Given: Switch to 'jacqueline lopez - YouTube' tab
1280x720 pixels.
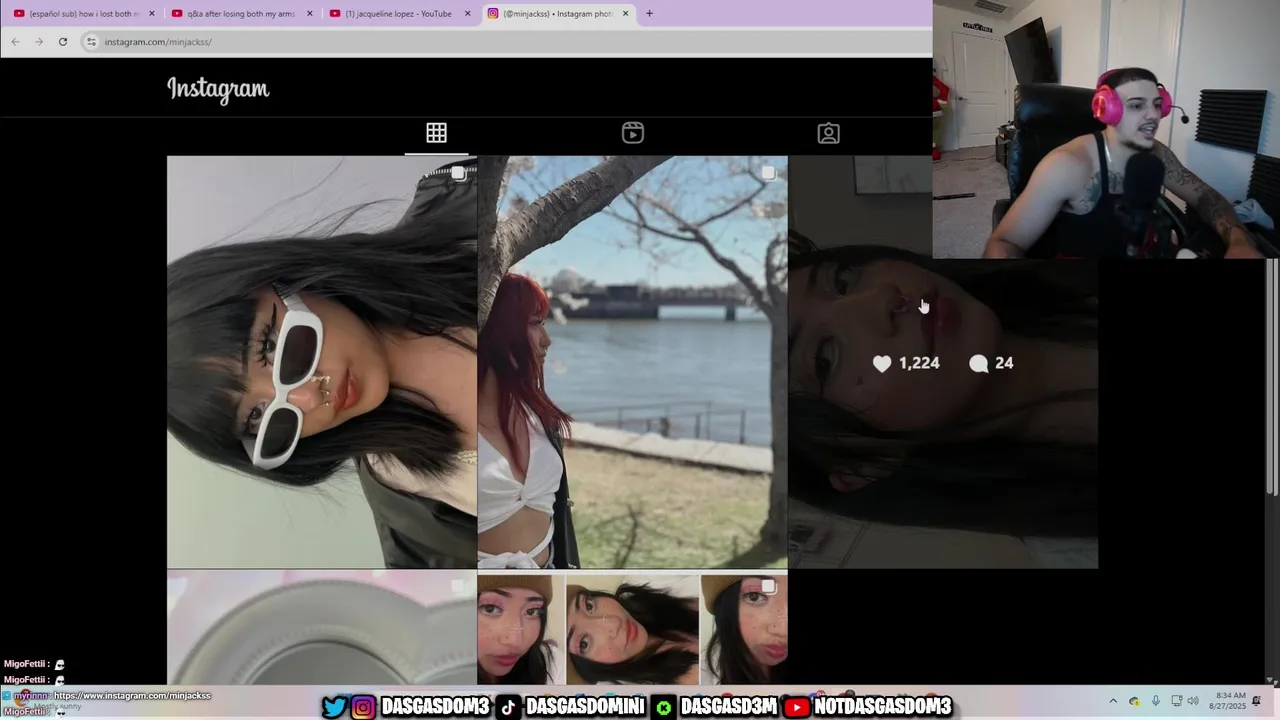Looking at the screenshot, I should [x=399, y=14].
